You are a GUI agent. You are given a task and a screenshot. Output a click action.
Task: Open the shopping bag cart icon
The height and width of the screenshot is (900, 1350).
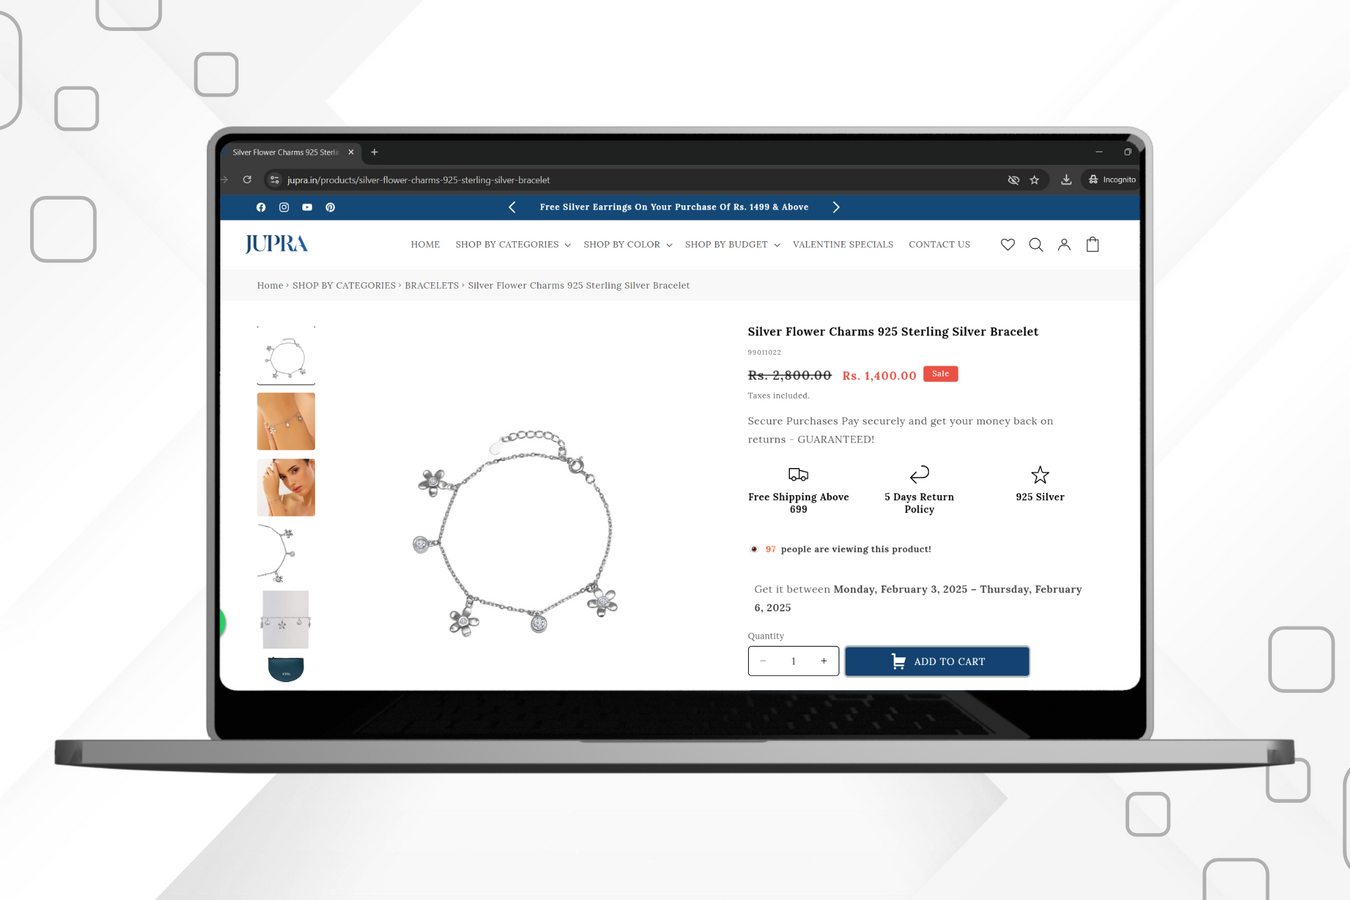coord(1093,245)
